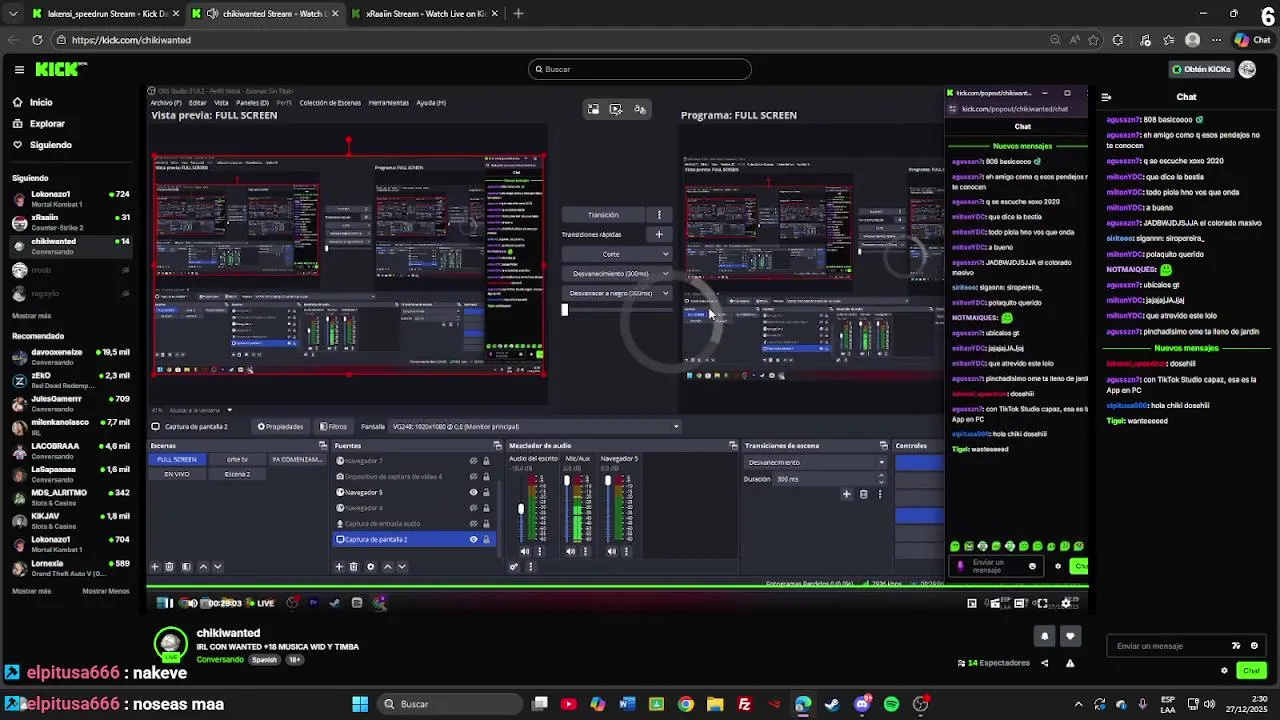Viewport: 1280px width, 720px height.
Task: Open recommended channel JulesGamerrr
Action: tap(70, 403)
